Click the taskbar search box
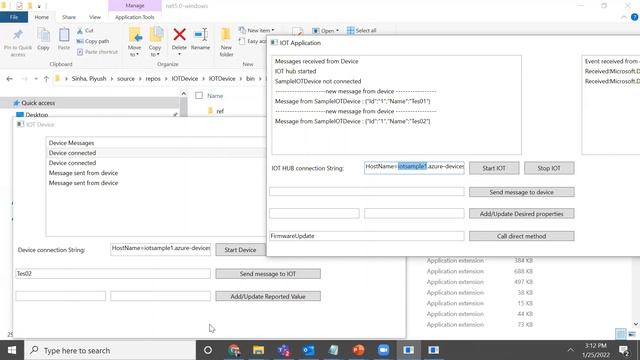Viewport: 640px width, 360px height. 110,350
